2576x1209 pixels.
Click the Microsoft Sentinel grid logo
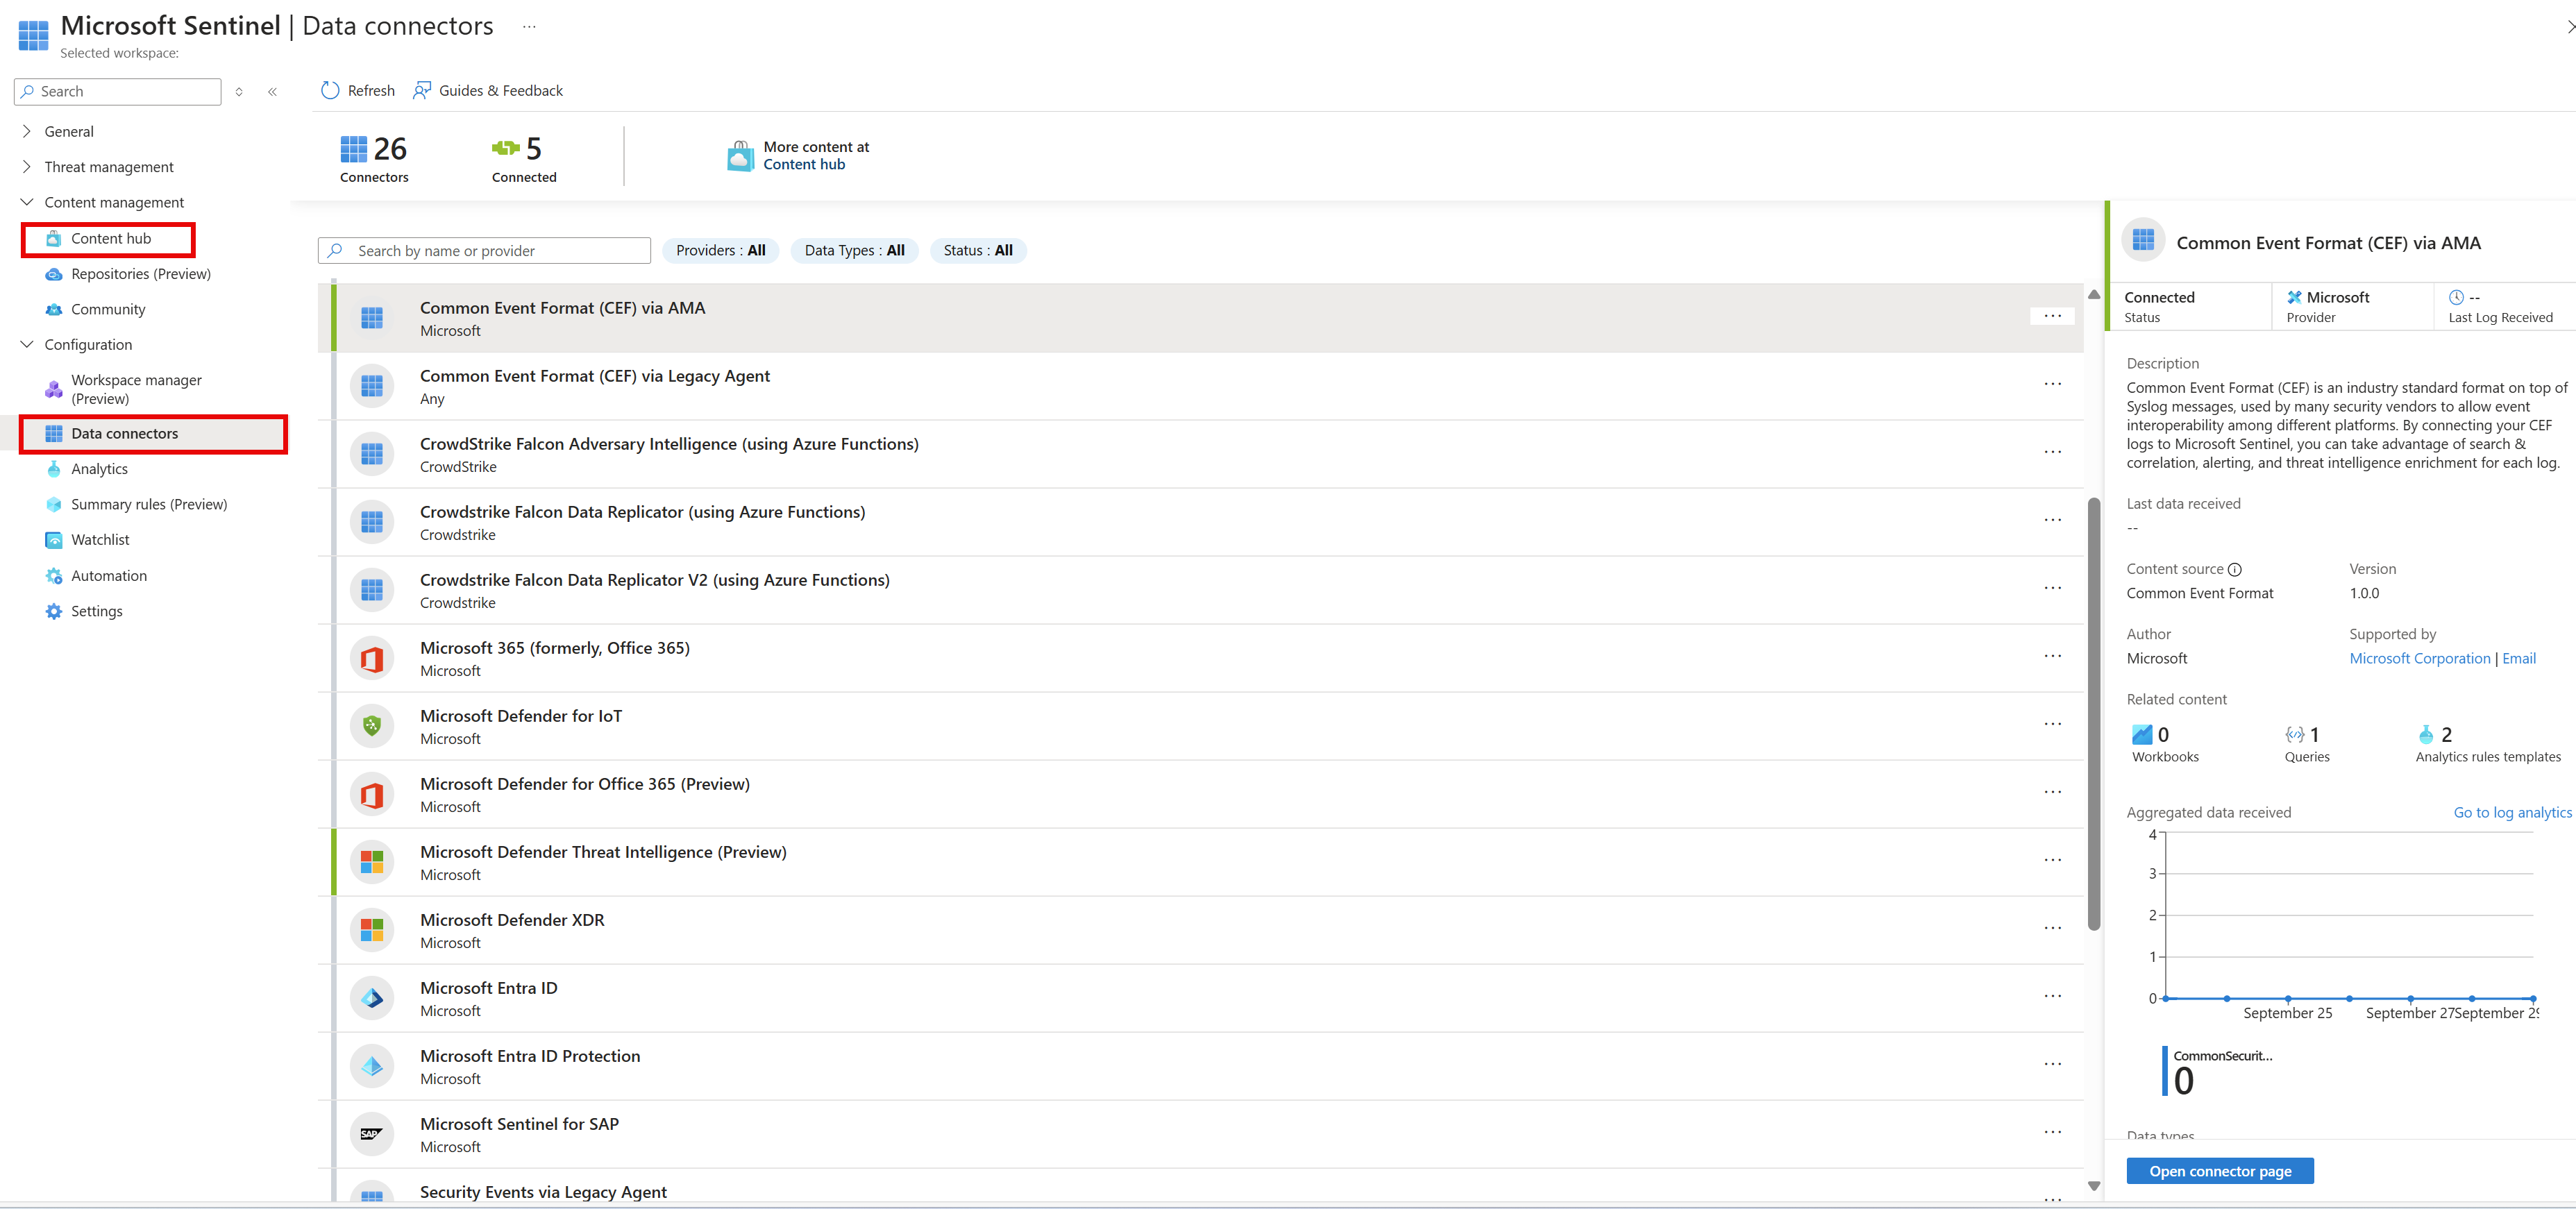(x=33, y=35)
